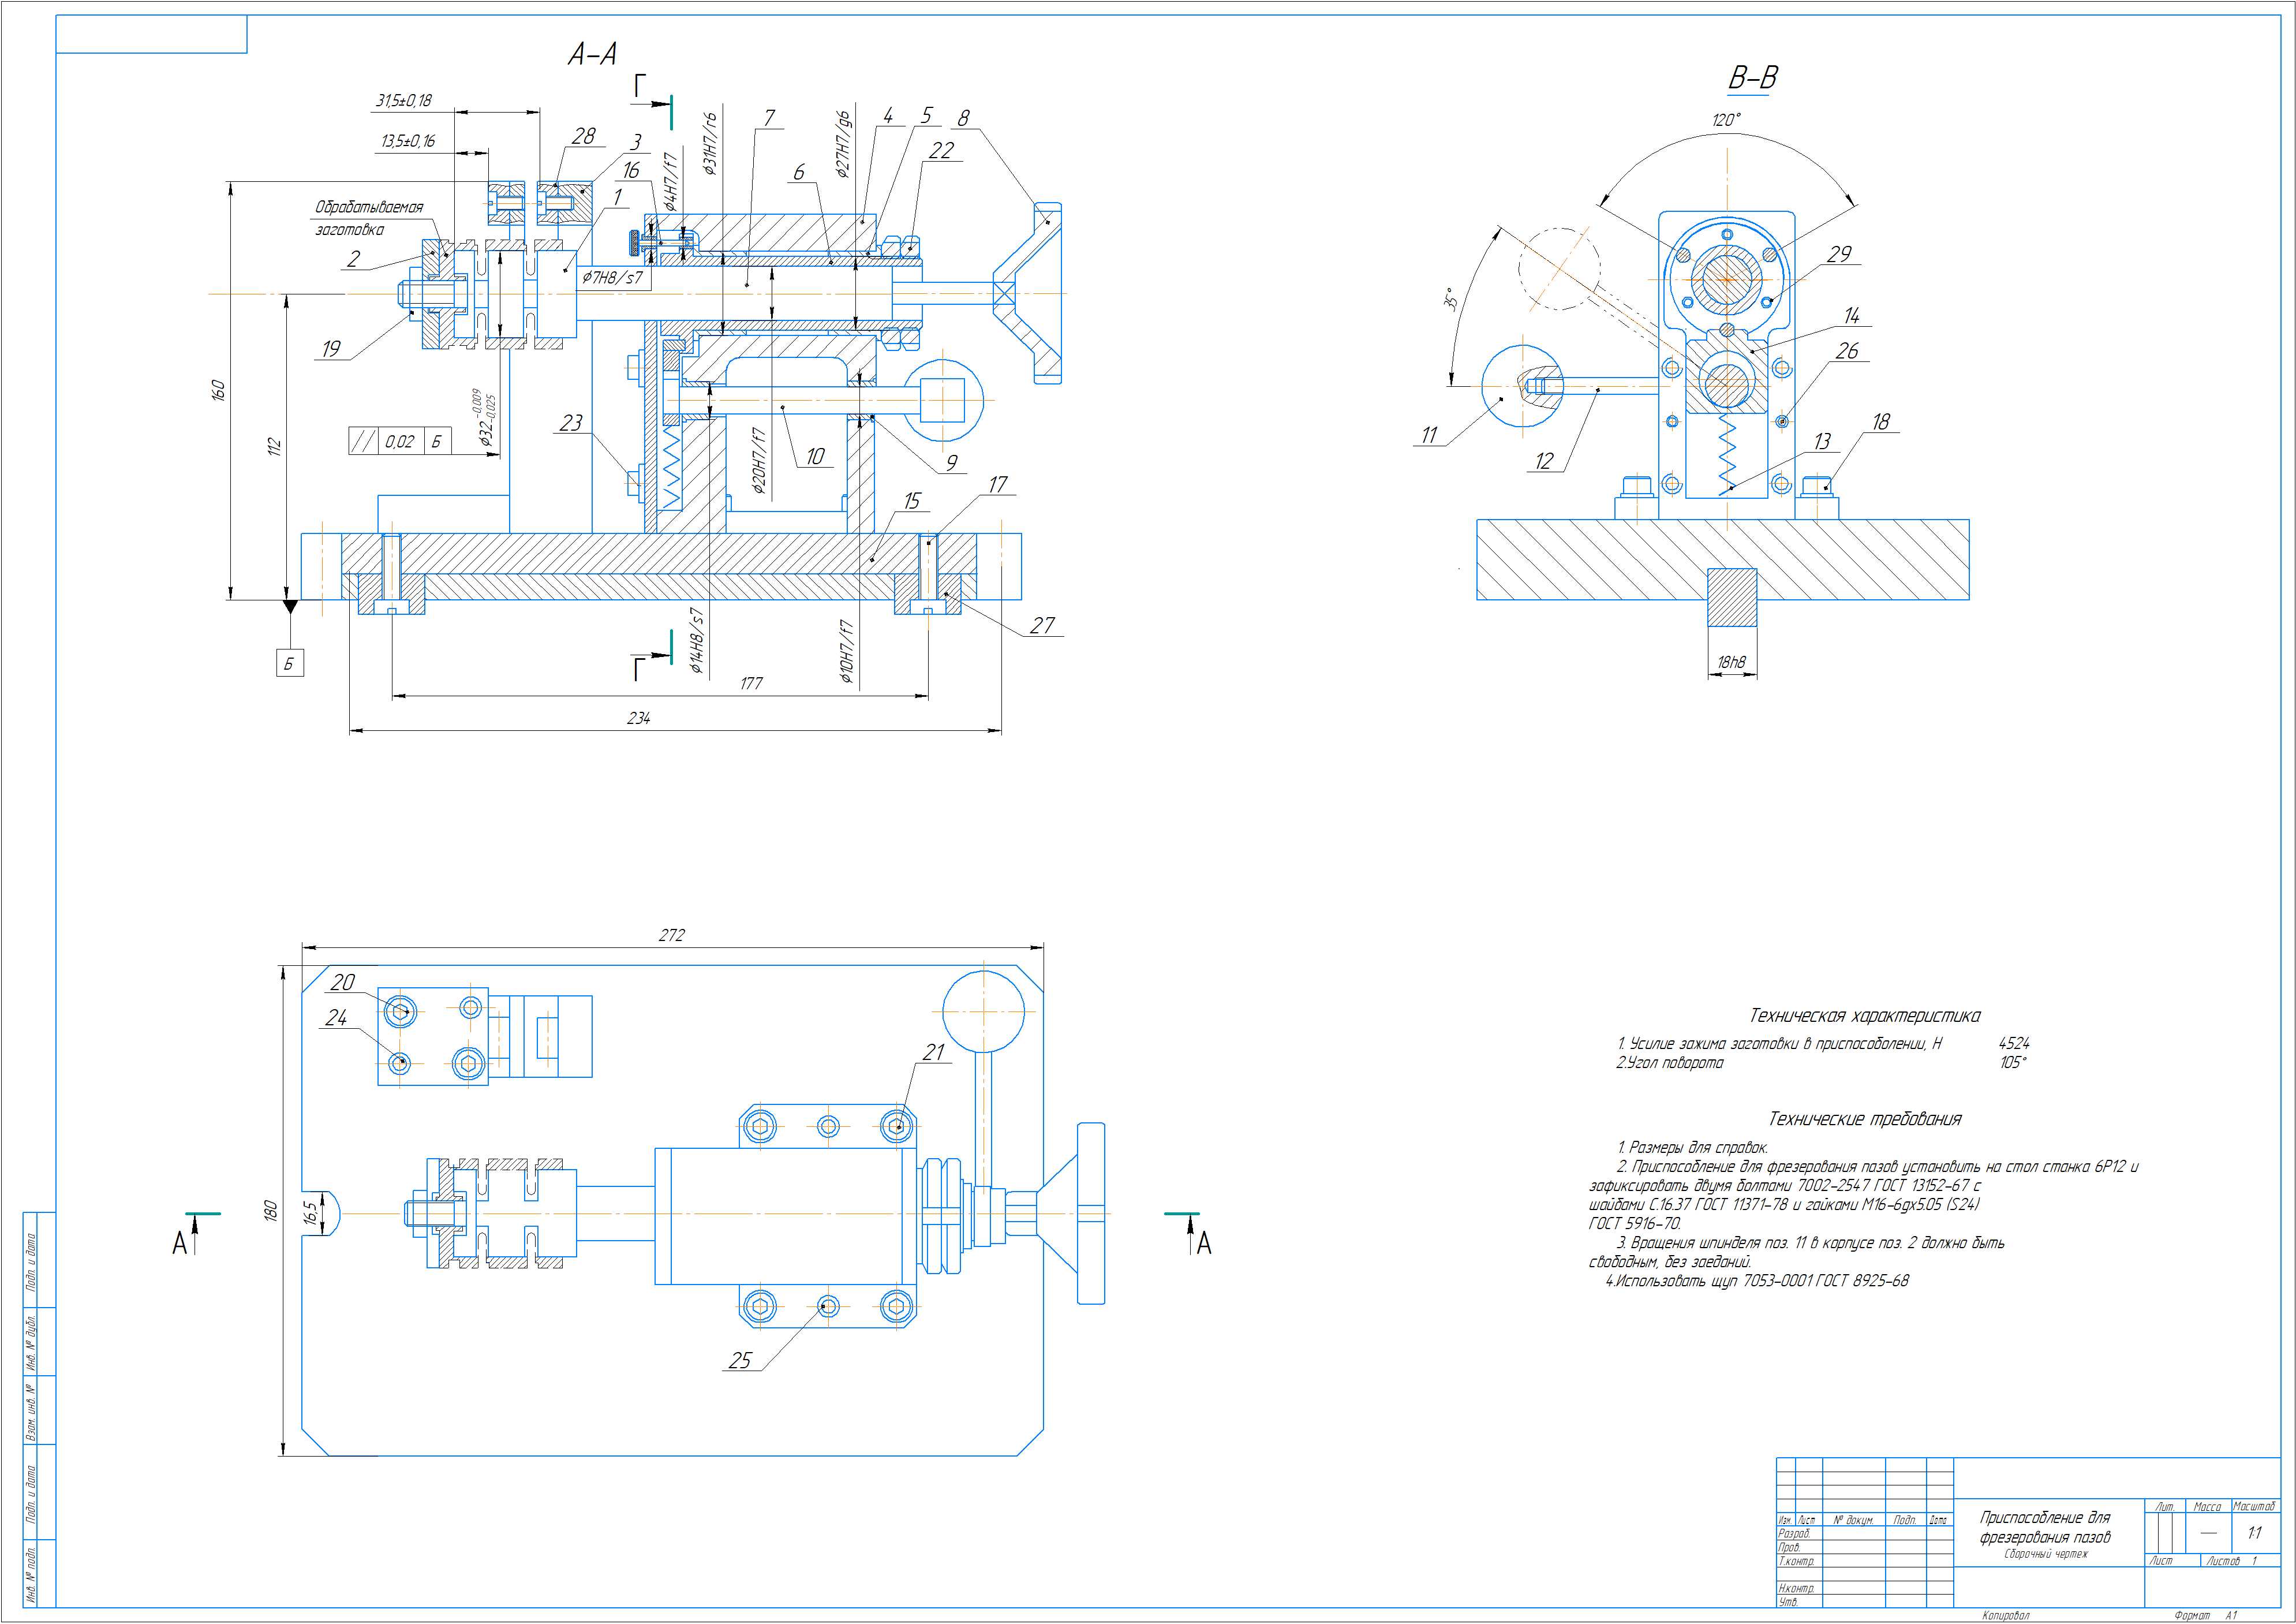
Task: Select the '234' dimension text
Action: click(x=638, y=718)
